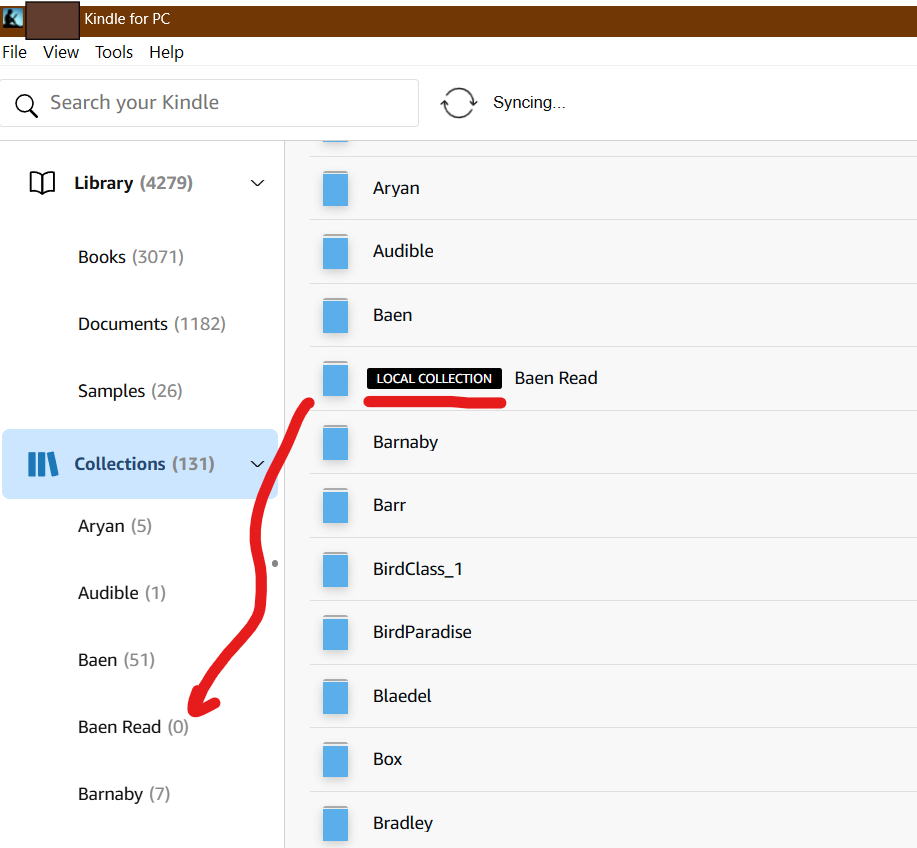Open the Tools menu
This screenshot has width=917, height=848.
click(x=114, y=53)
